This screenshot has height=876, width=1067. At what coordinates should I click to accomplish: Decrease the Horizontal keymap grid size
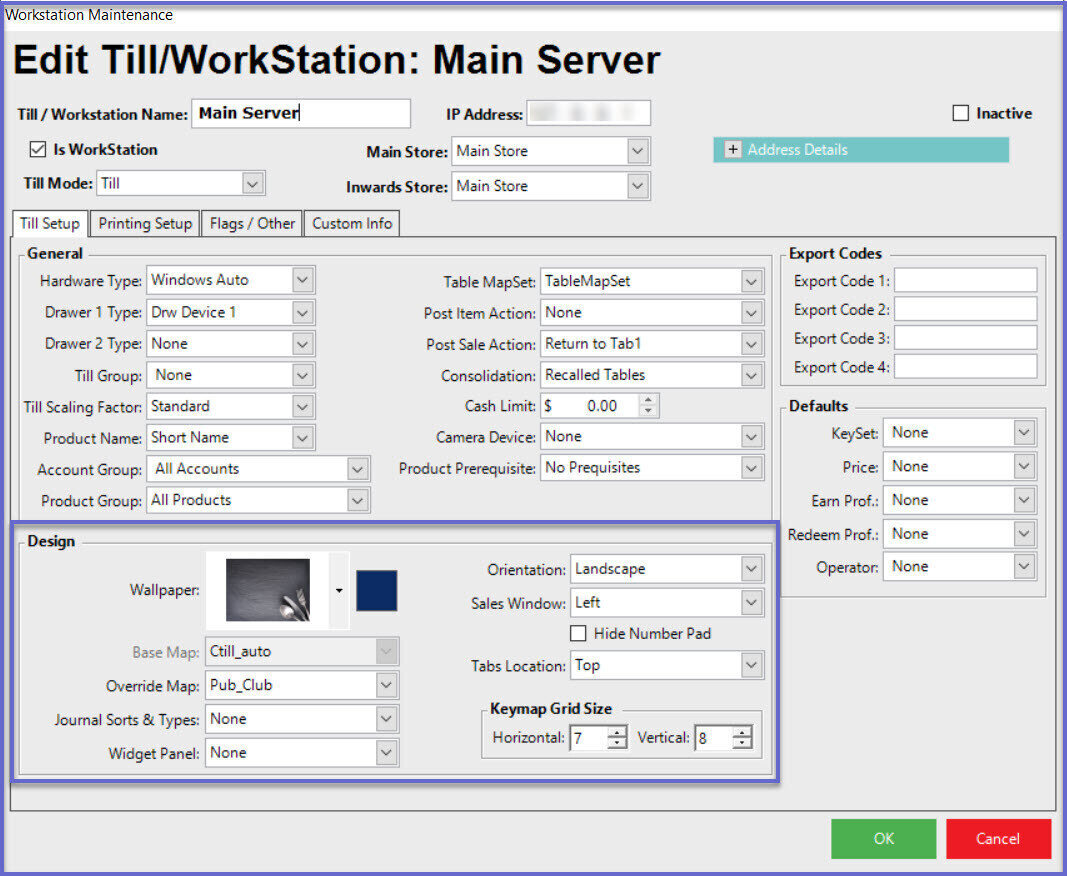tap(617, 744)
